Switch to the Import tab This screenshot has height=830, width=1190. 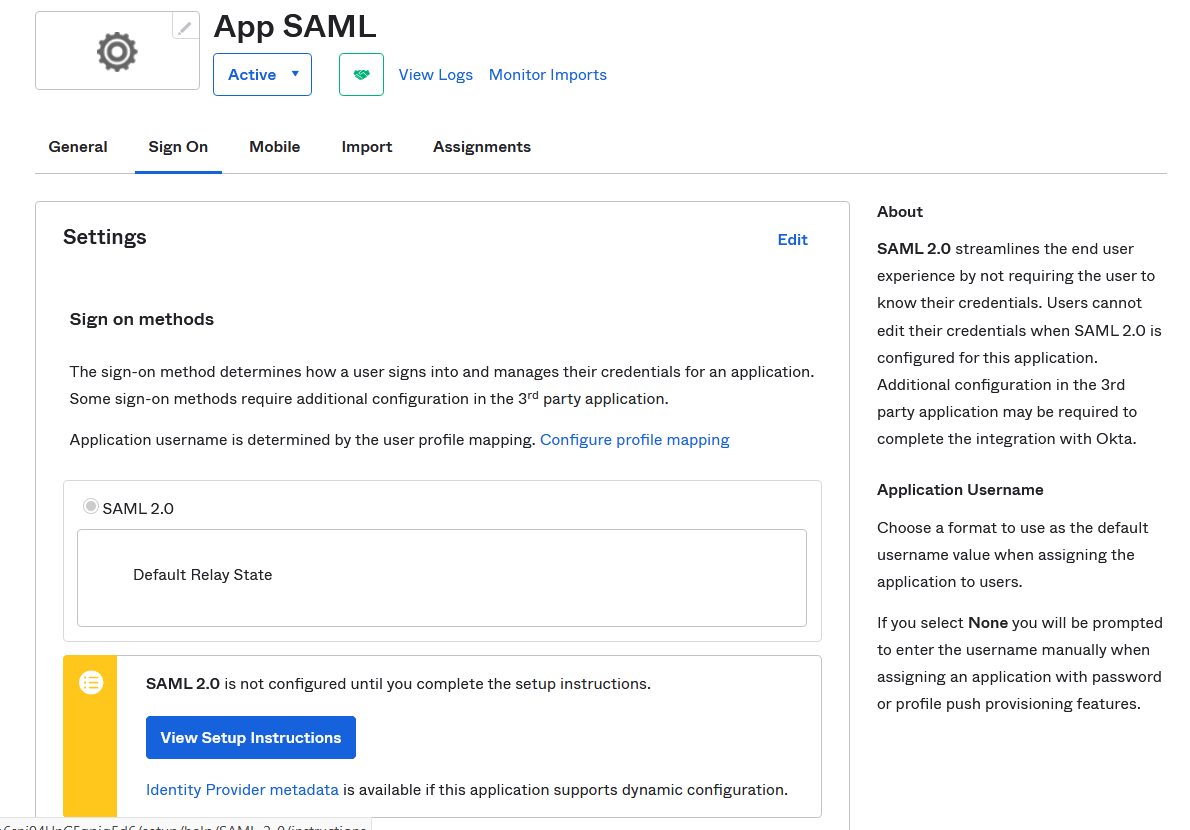367,147
